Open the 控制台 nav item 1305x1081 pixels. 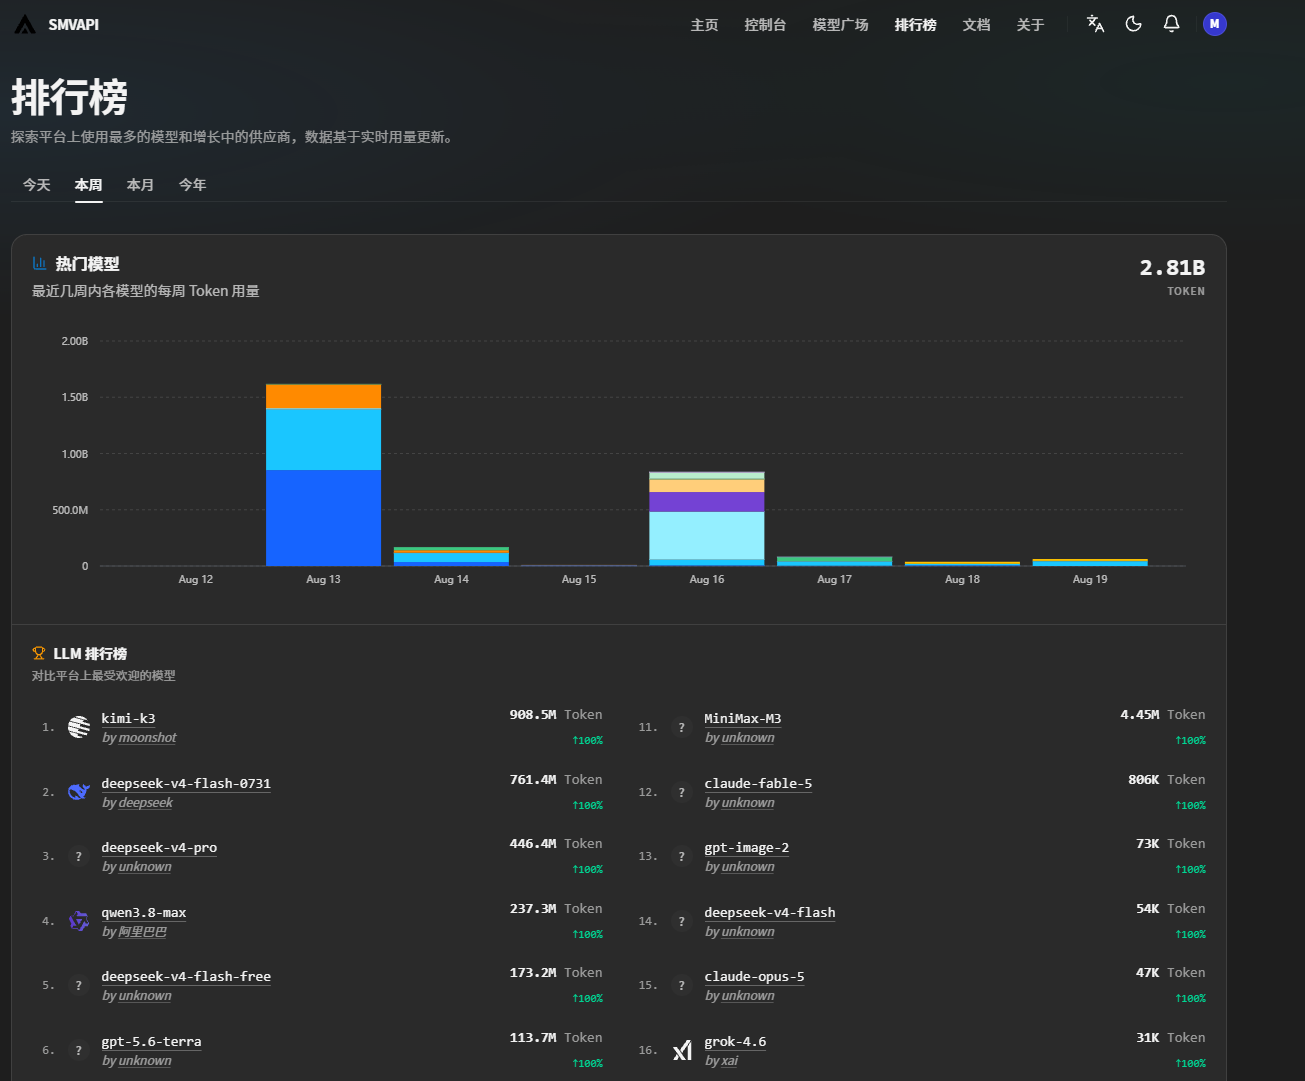(765, 24)
